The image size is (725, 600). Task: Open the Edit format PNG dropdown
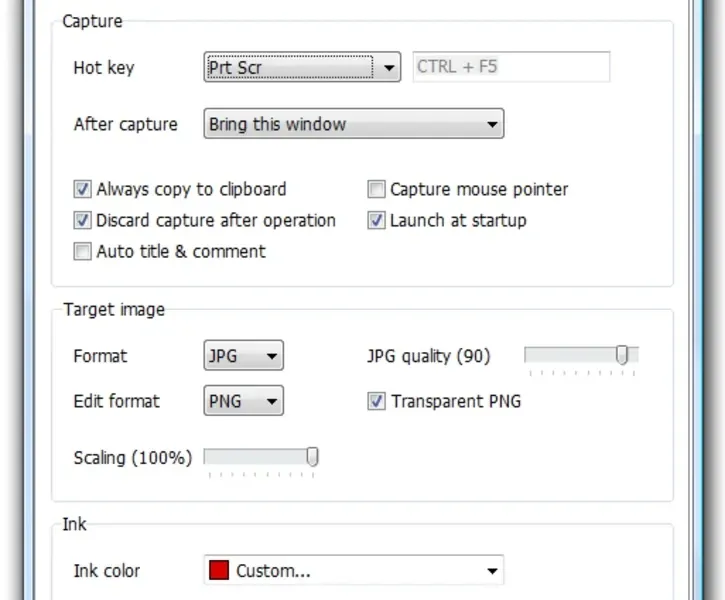pos(243,401)
